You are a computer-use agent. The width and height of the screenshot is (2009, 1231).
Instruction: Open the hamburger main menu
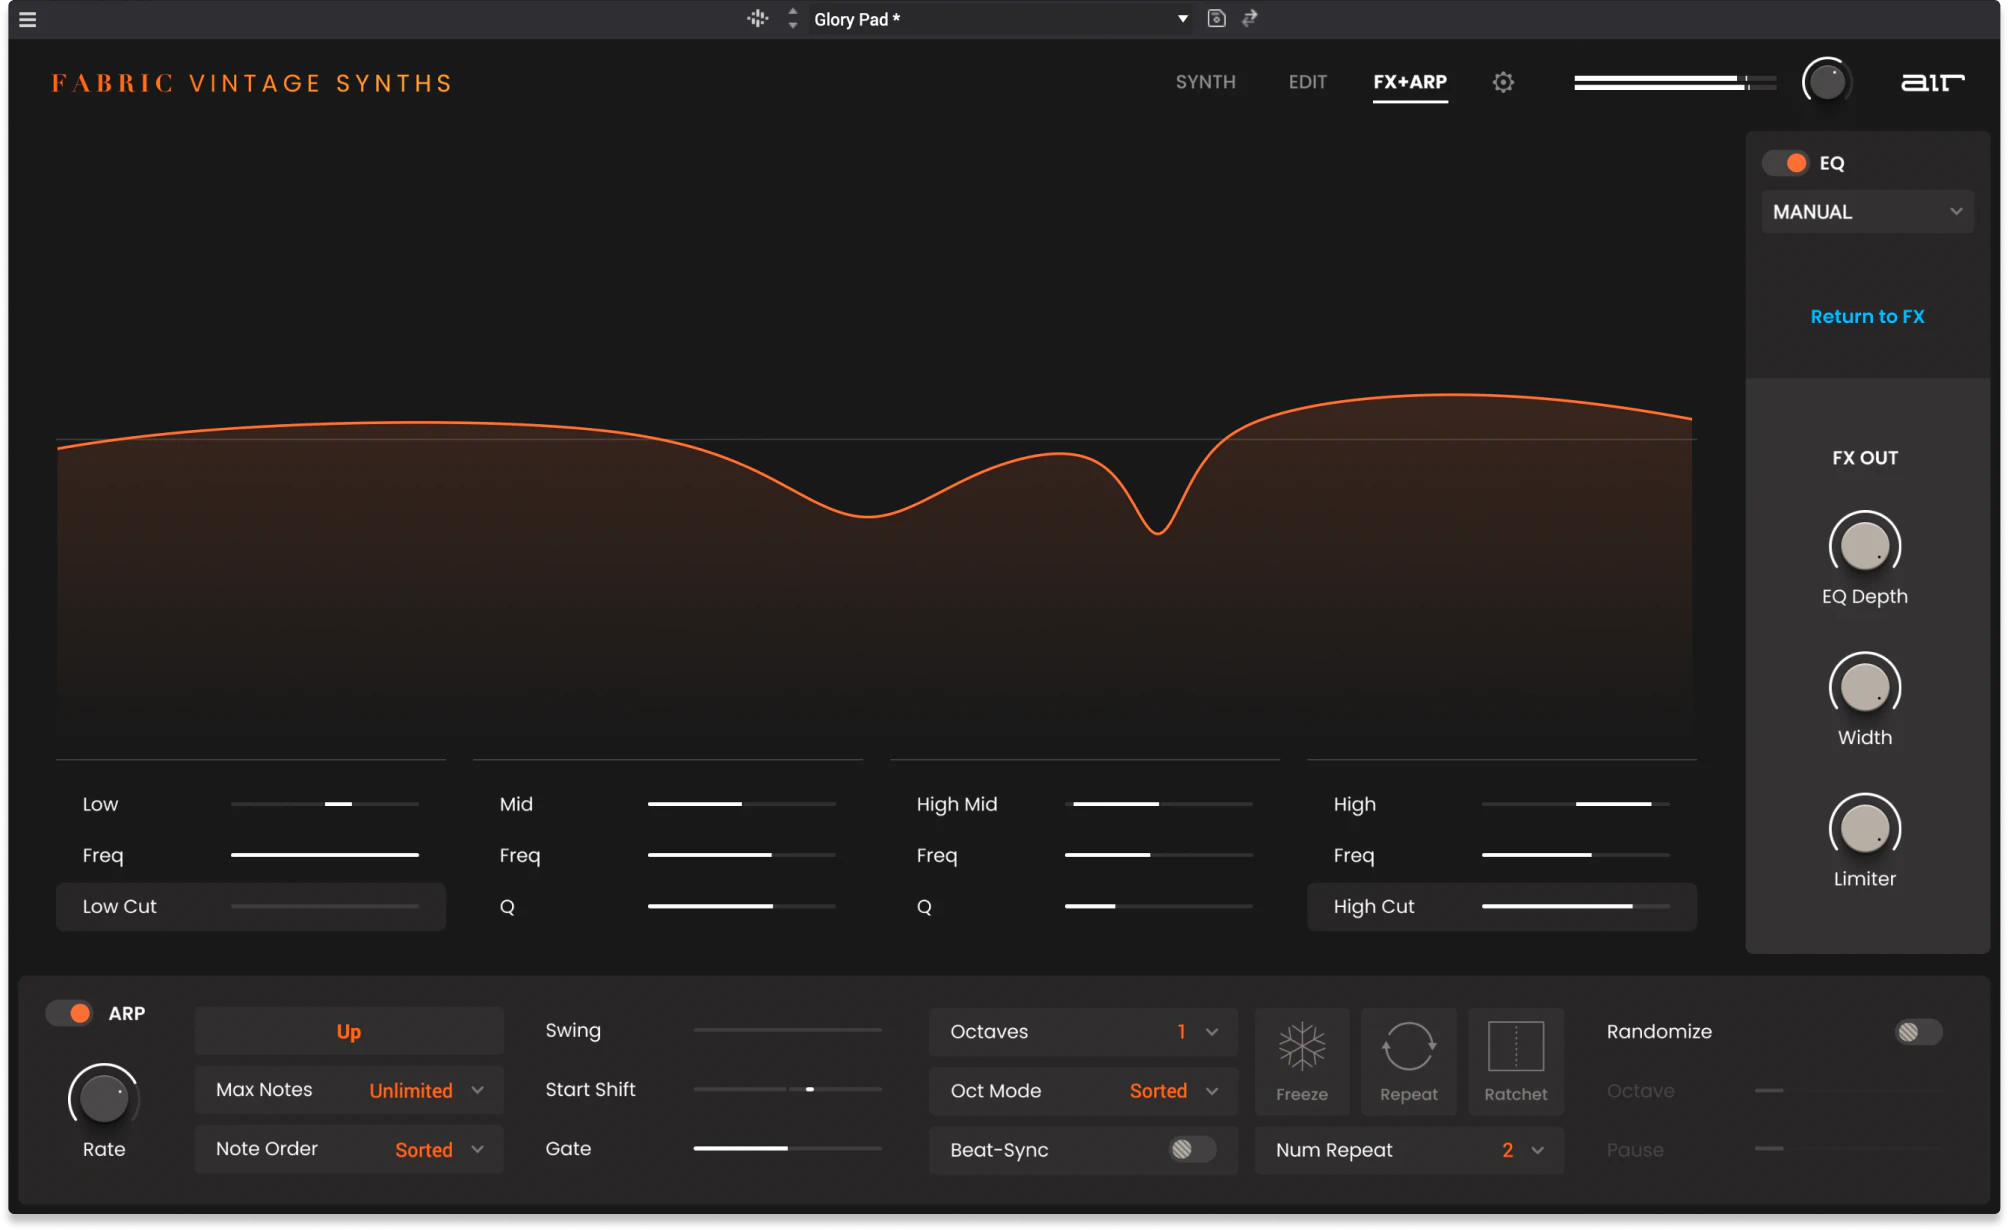28,19
